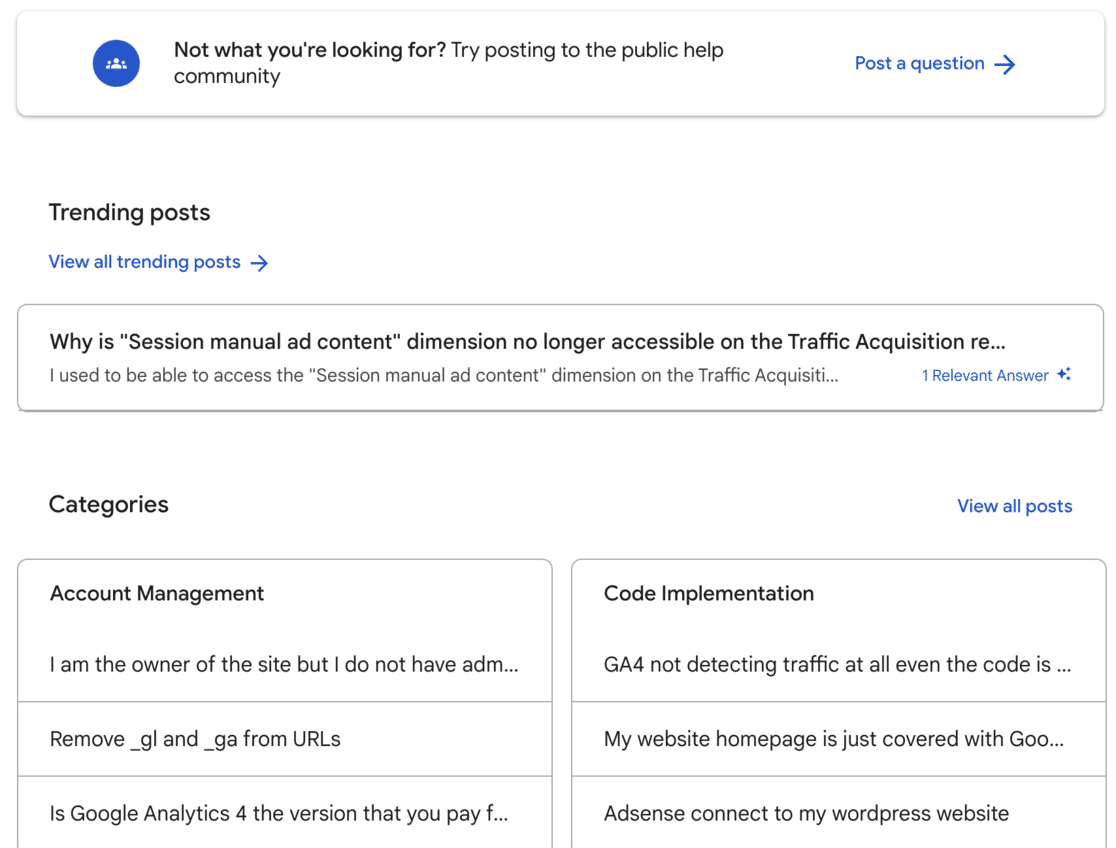Image resolution: width=1116 pixels, height=848 pixels.
Task: Open the "Session manual ad content" trending post title
Action: click(527, 342)
